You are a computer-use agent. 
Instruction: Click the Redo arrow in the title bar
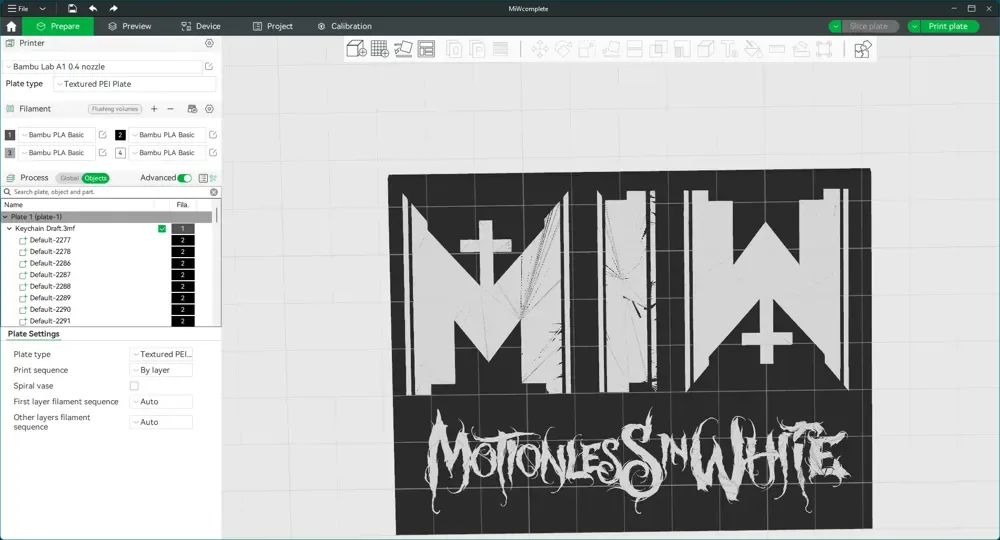tap(114, 8)
